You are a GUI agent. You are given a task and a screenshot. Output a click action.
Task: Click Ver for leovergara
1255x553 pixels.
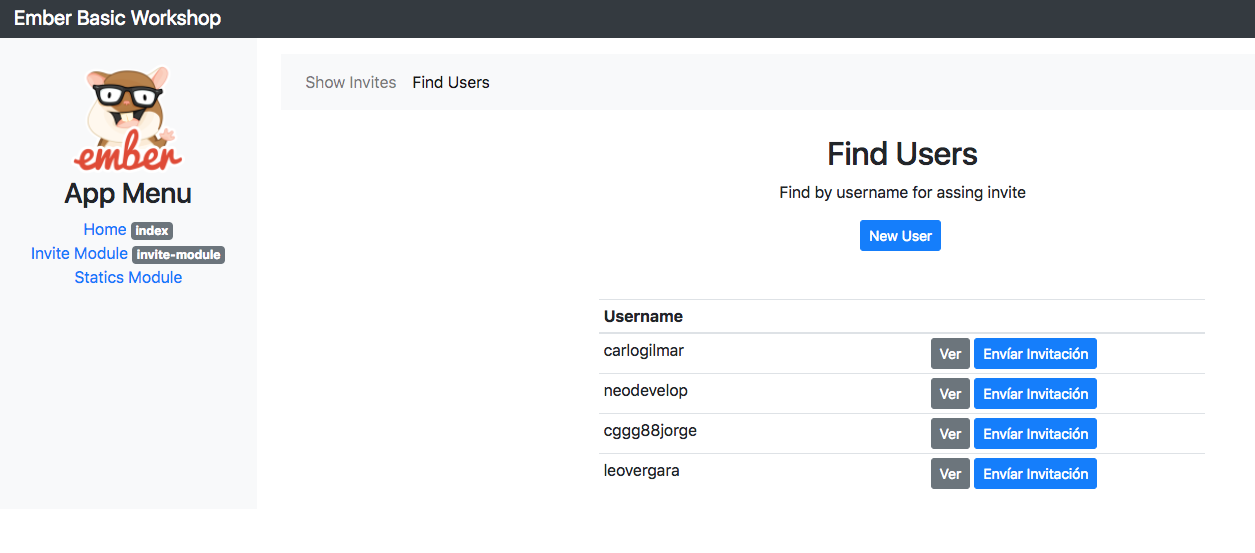(x=950, y=474)
